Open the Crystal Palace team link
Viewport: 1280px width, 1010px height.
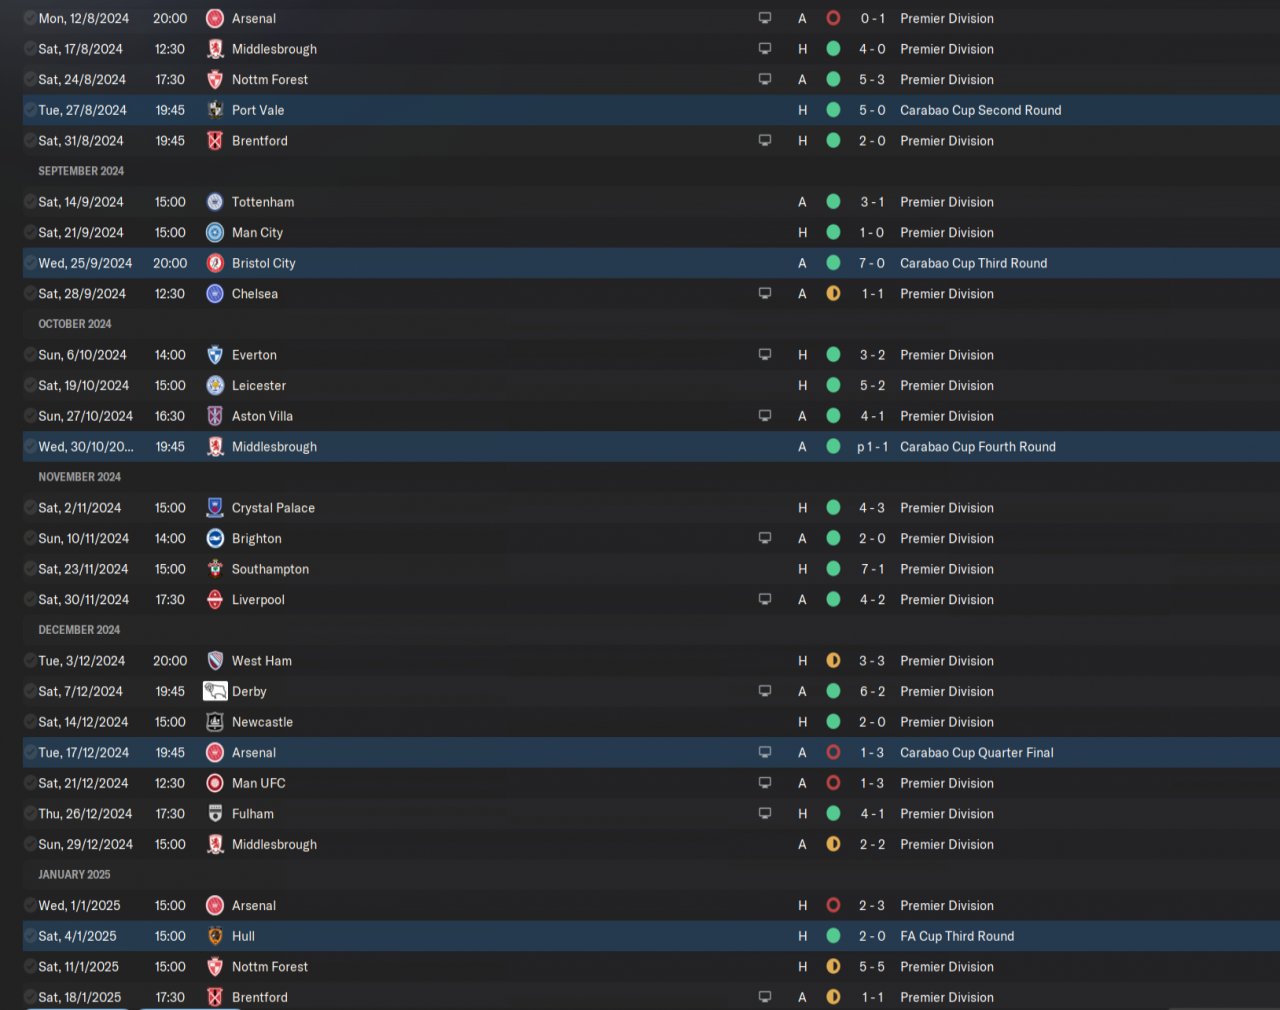point(273,508)
